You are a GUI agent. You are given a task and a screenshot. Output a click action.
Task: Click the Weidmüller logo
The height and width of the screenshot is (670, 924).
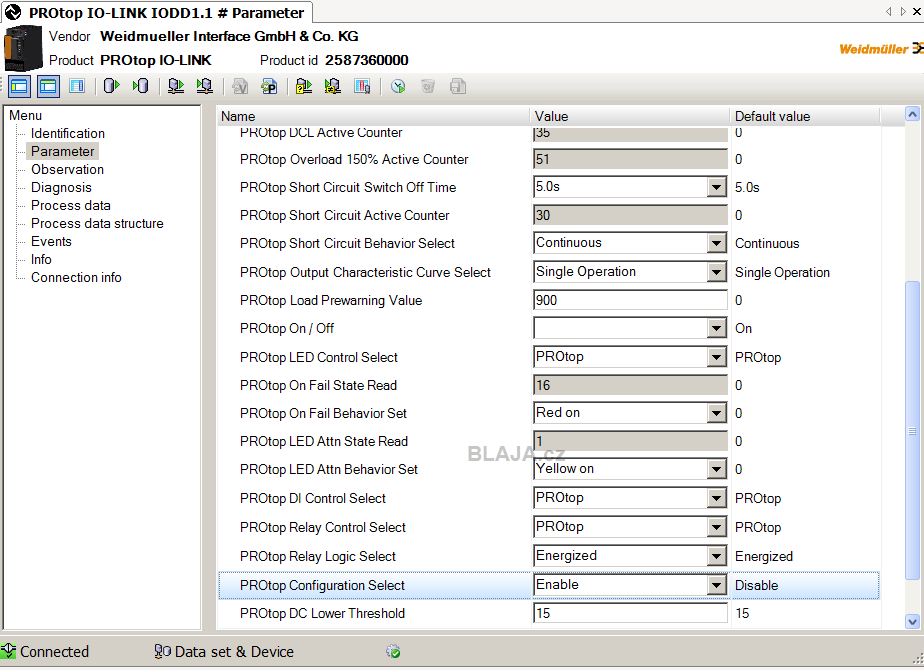pos(881,49)
